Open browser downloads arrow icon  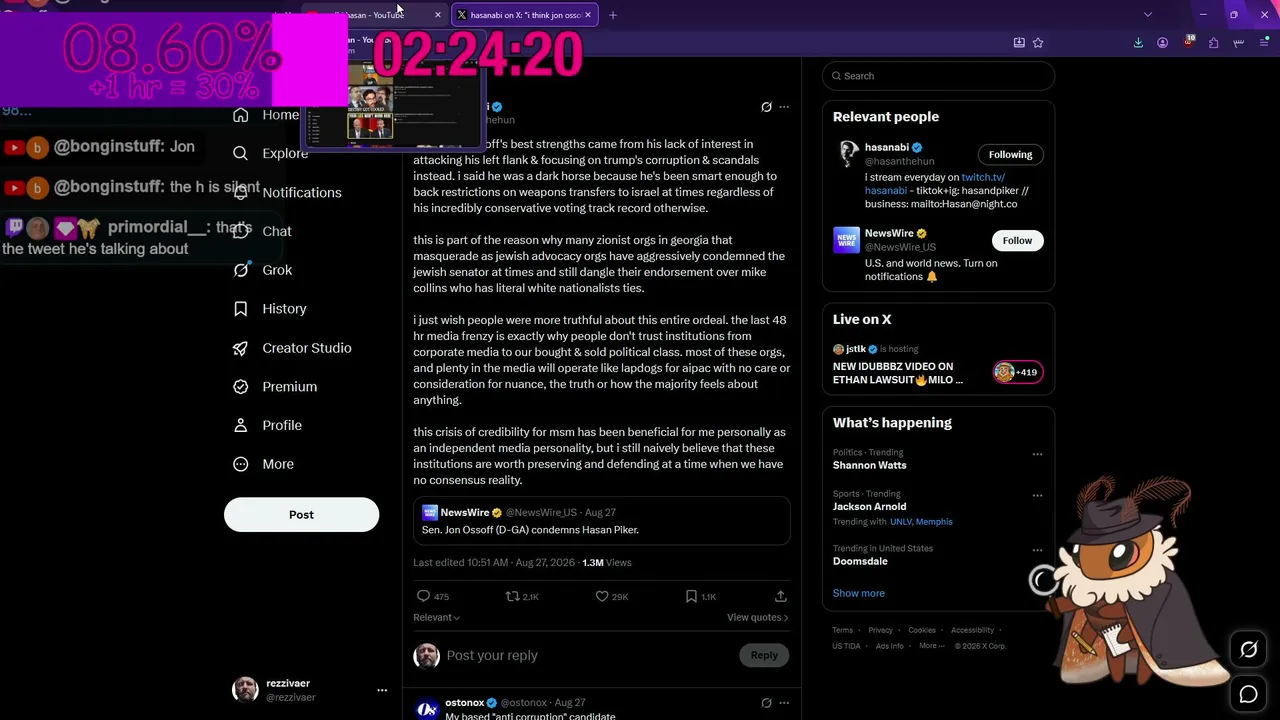(x=1138, y=43)
